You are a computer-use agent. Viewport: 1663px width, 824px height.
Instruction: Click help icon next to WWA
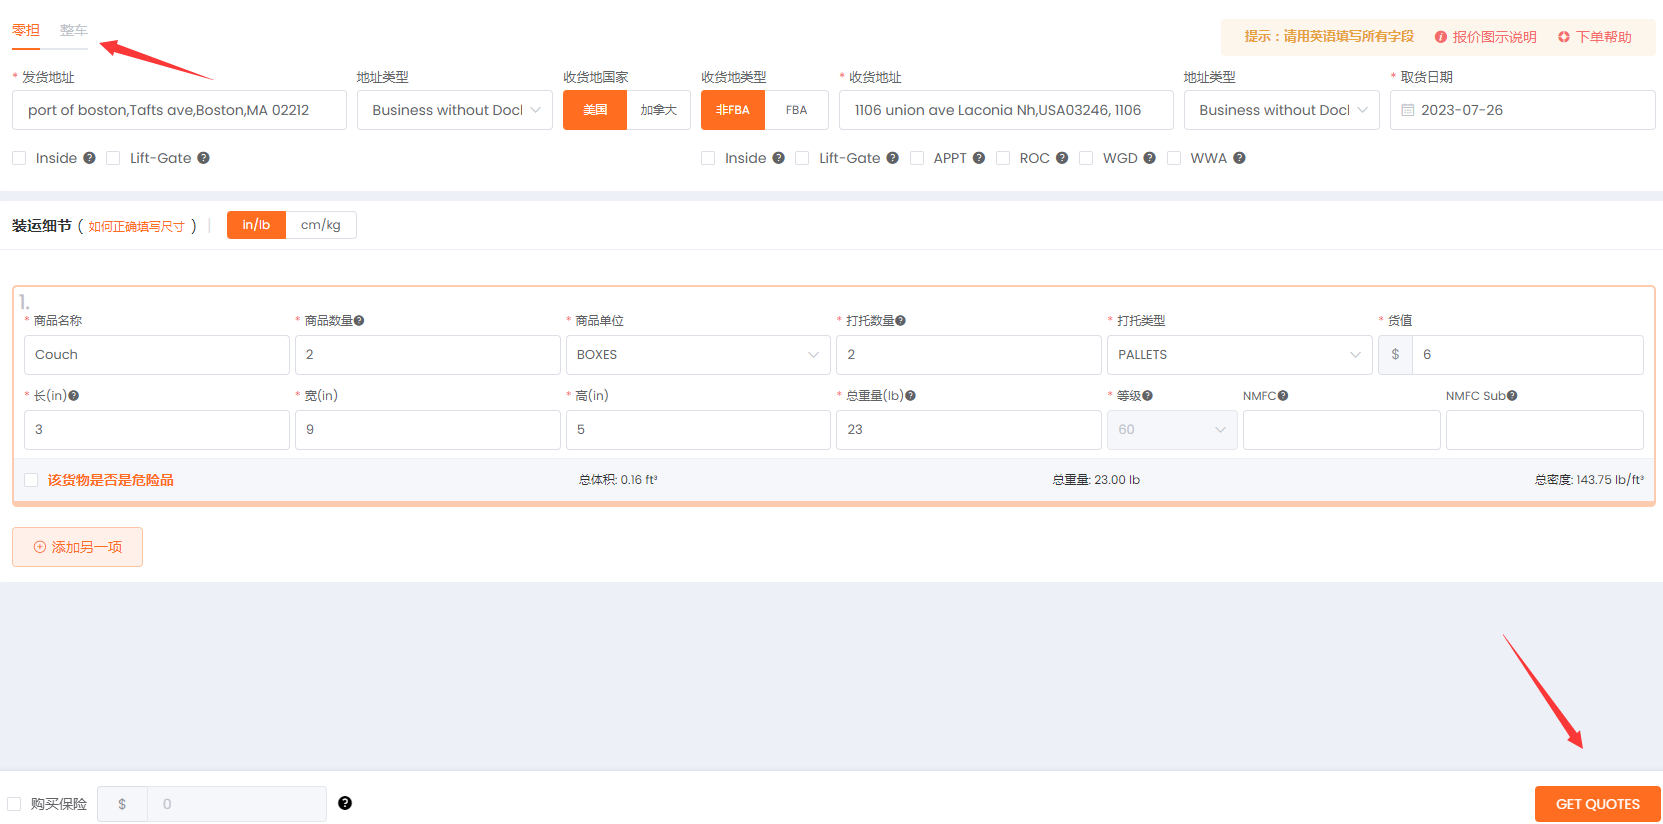pyautogui.click(x=1239, y=158)
